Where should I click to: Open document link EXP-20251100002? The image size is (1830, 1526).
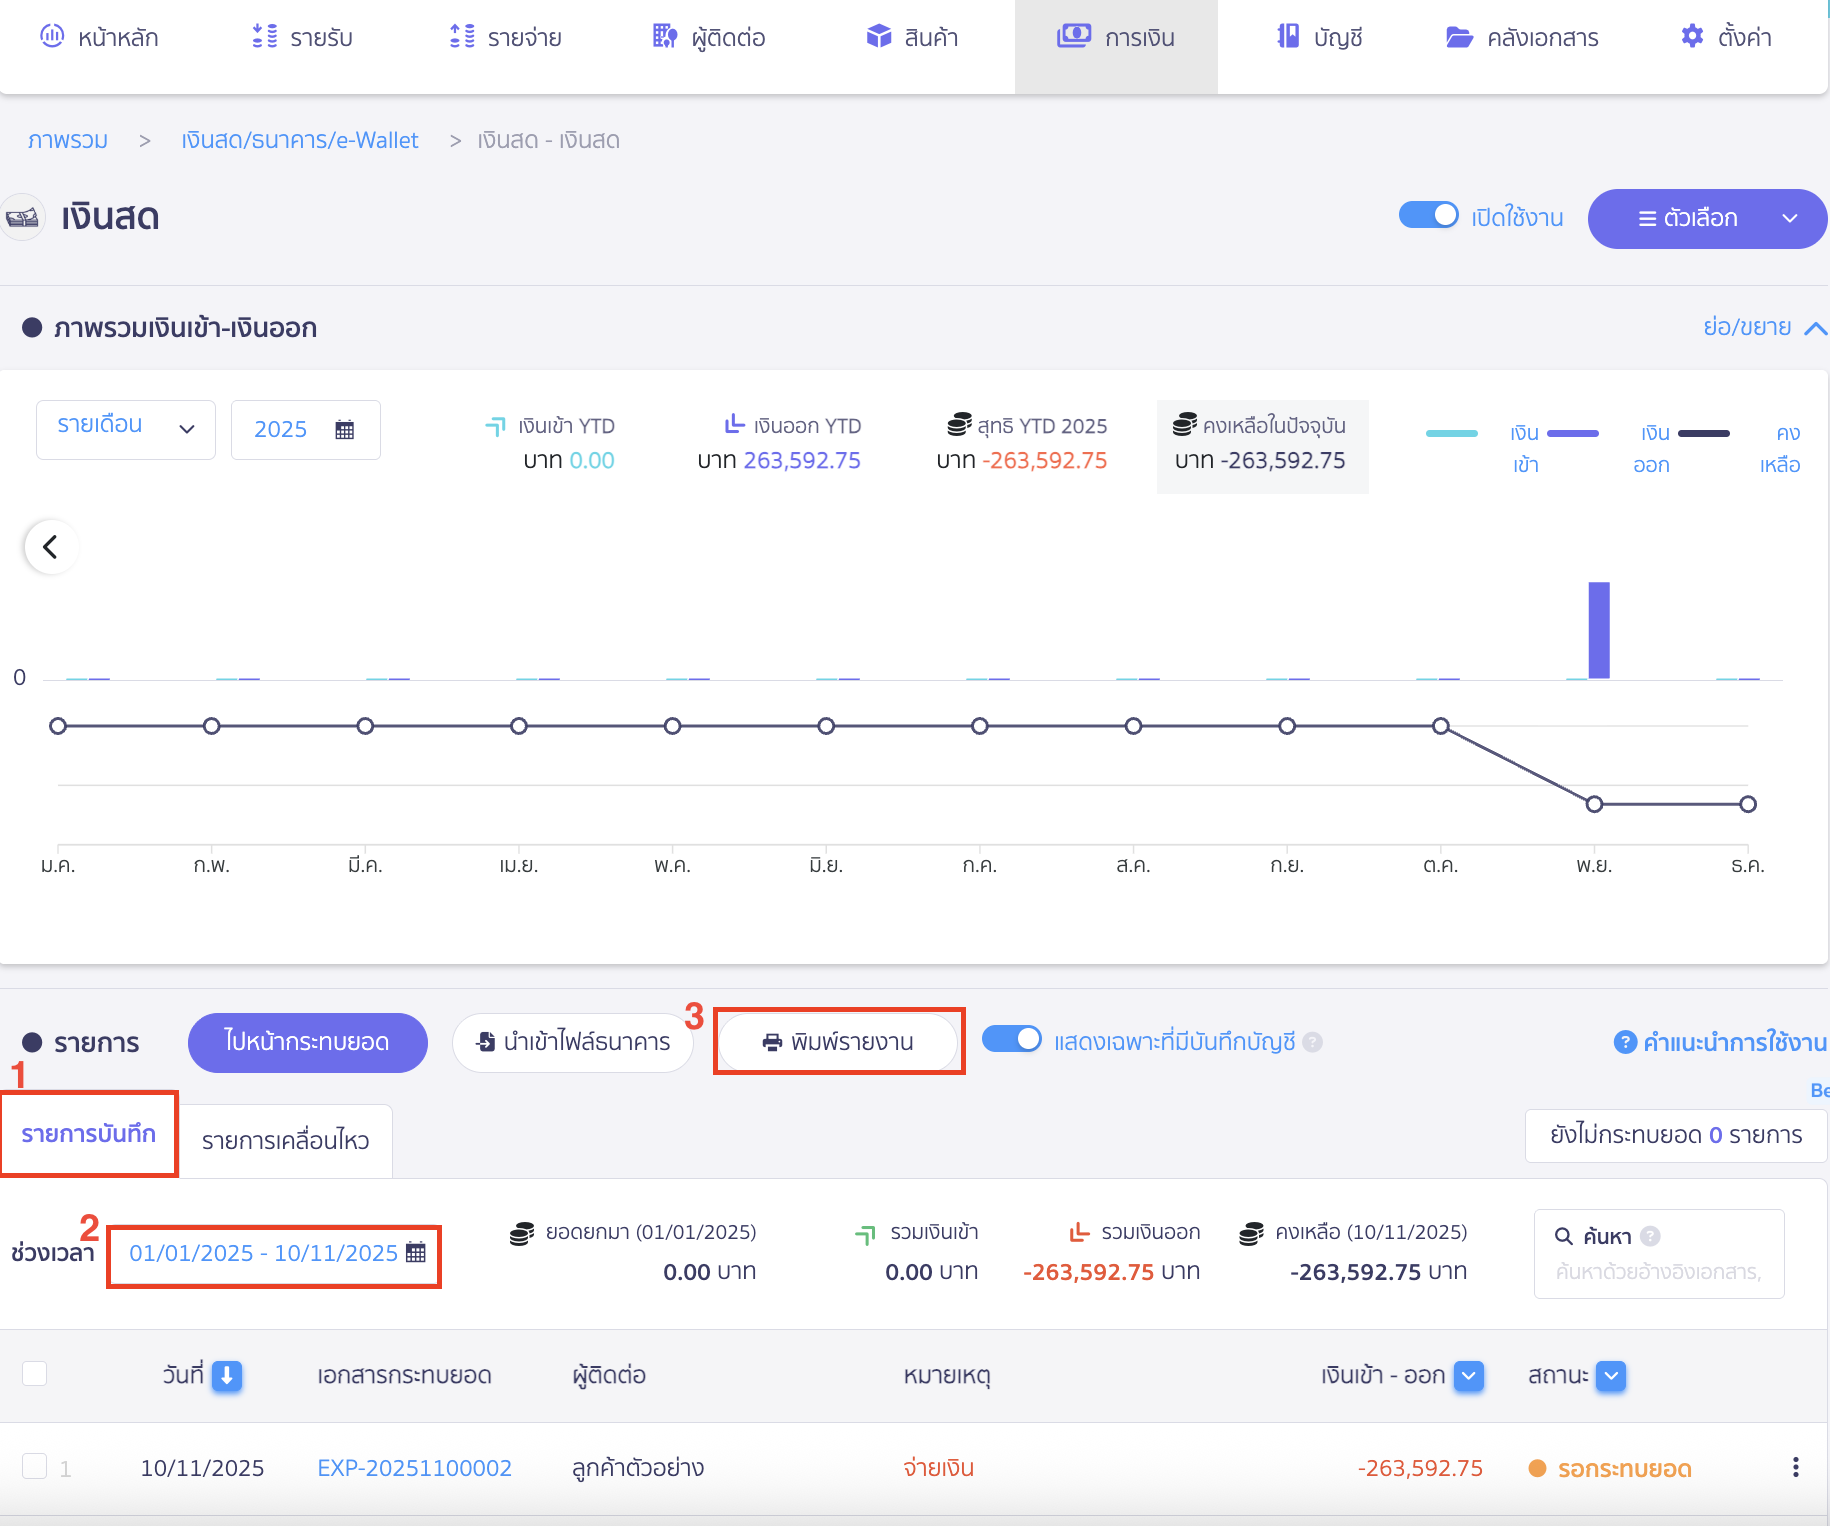(x=414, y=1468)
